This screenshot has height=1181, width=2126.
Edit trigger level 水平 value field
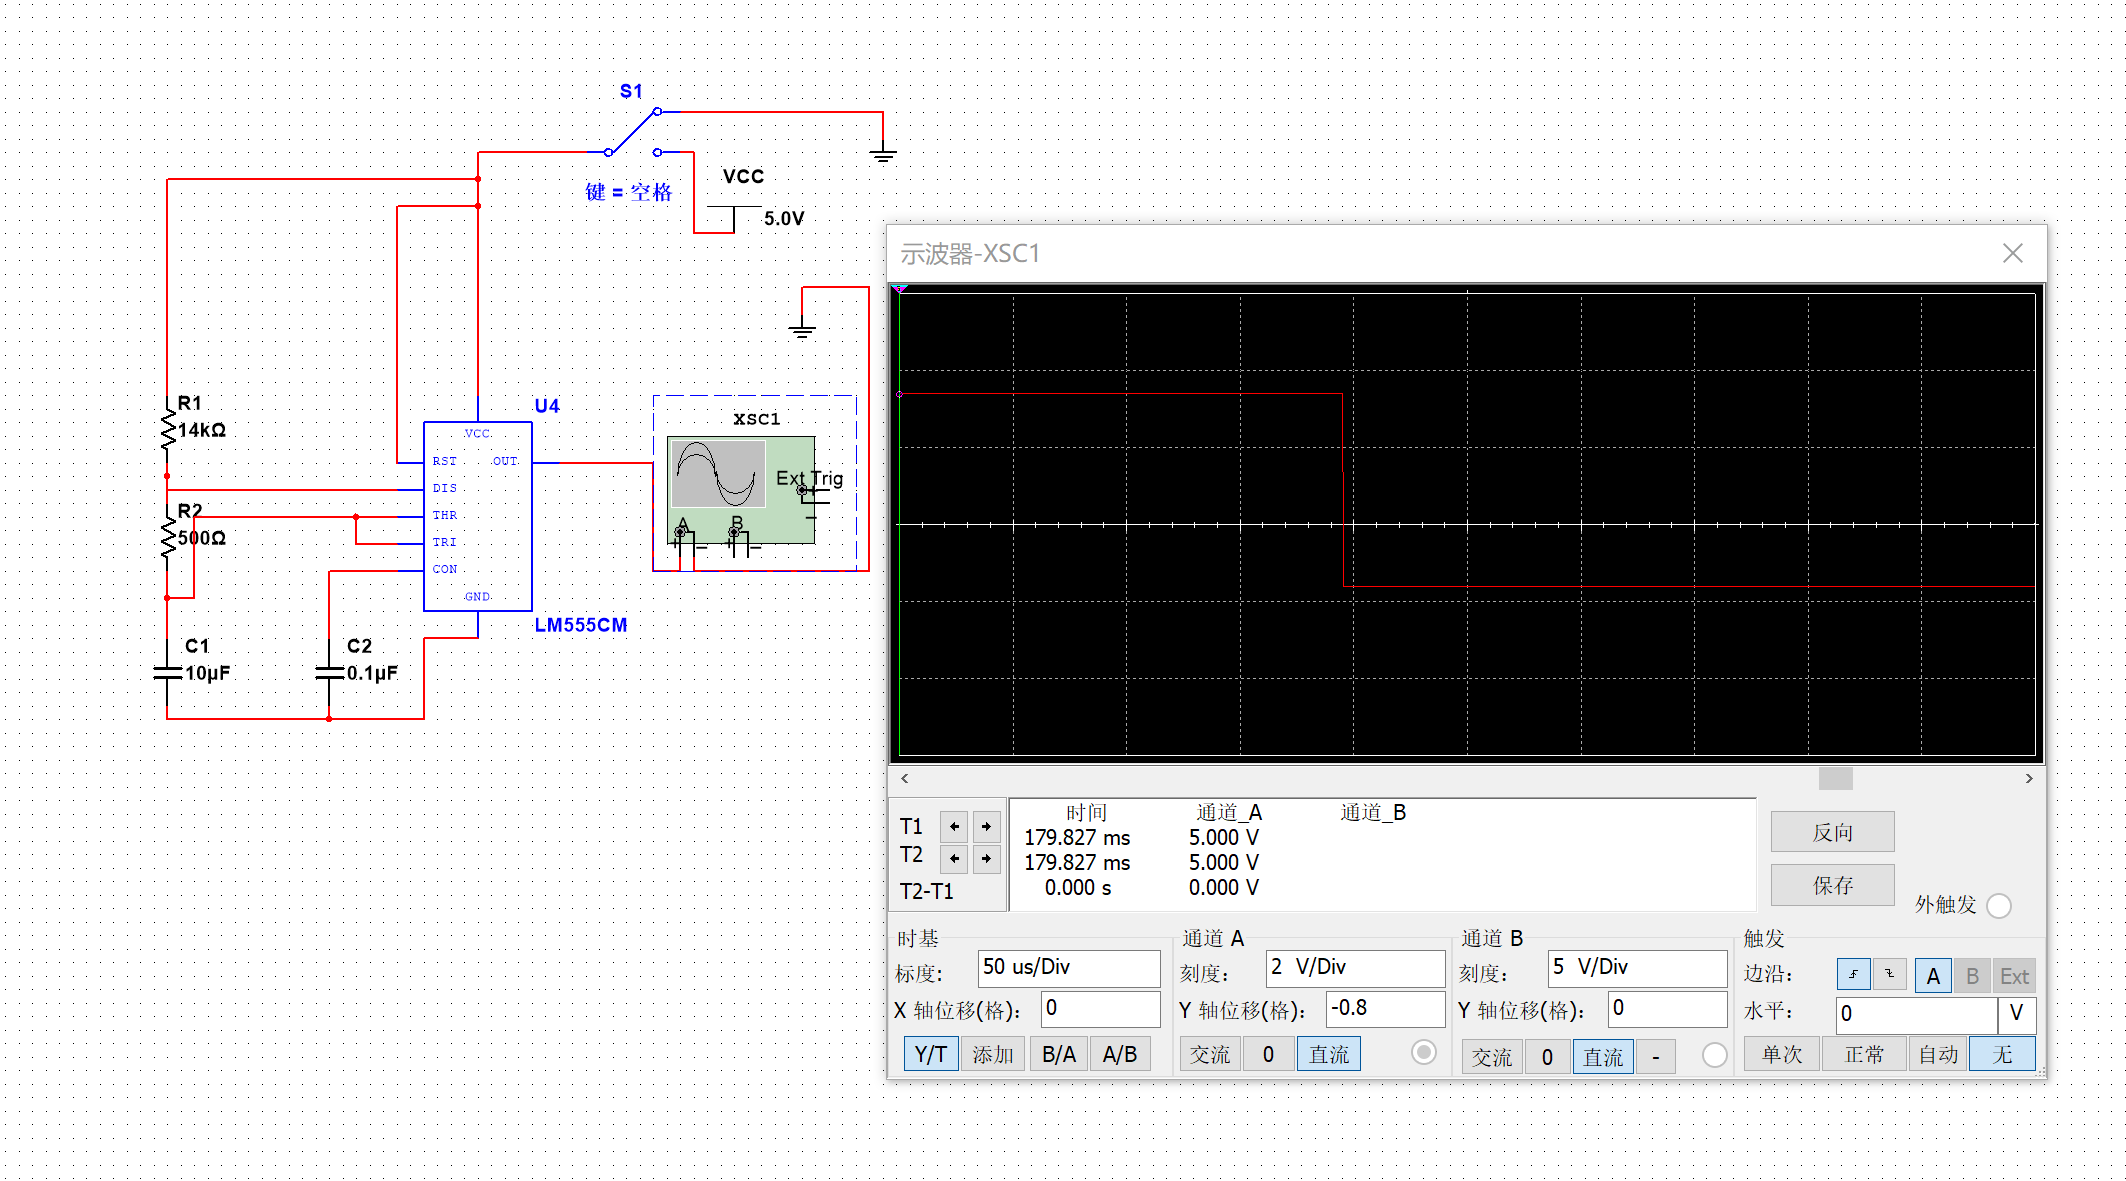[x=1916, y=1014]
